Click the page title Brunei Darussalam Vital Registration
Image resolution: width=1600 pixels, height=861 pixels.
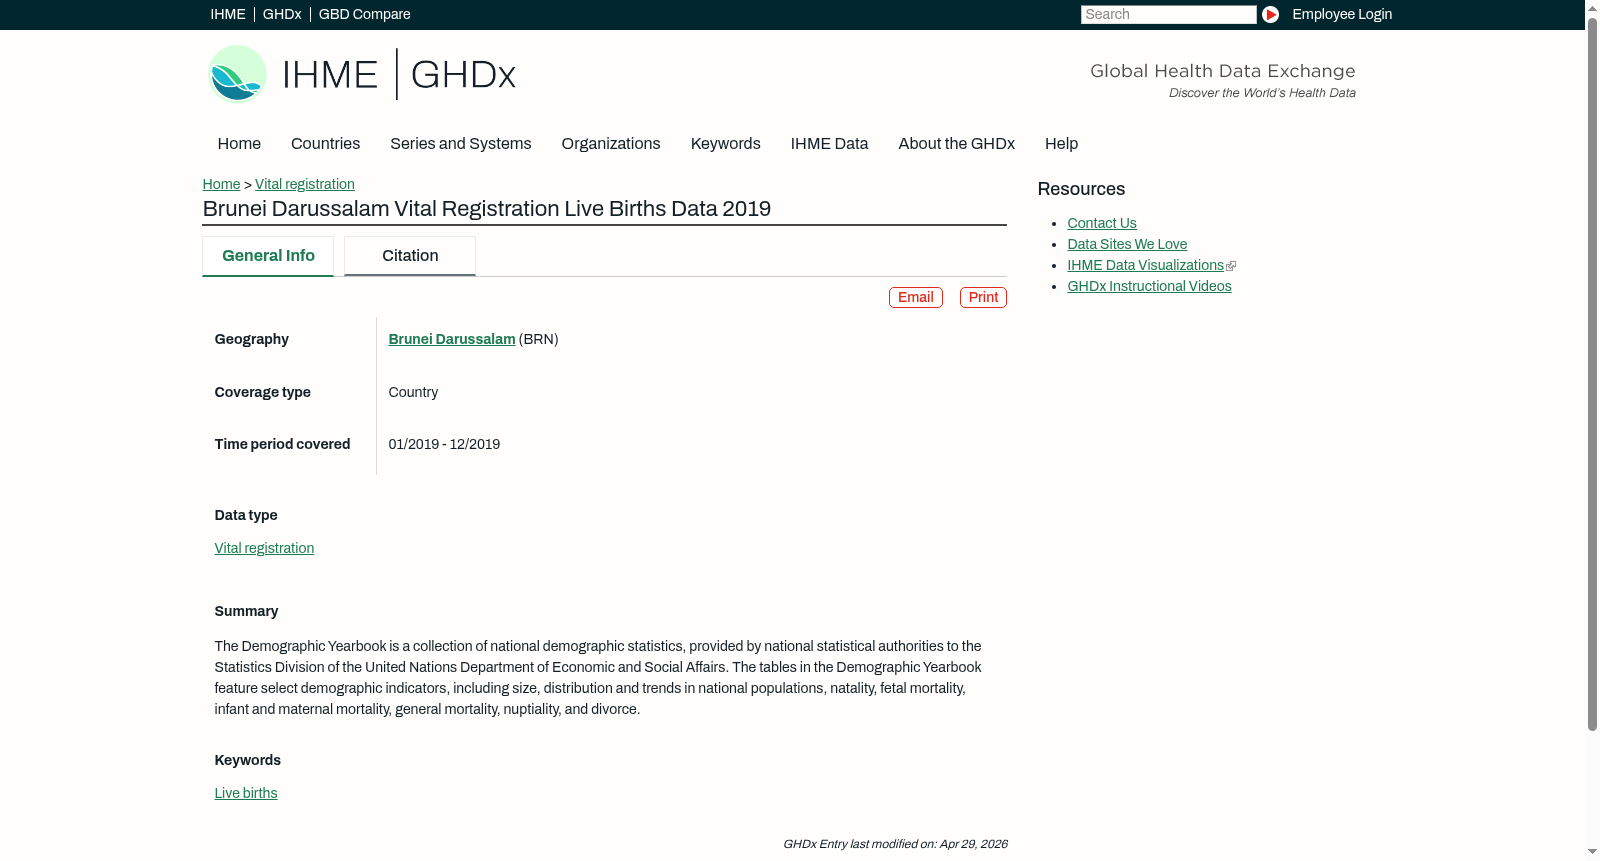487,209
